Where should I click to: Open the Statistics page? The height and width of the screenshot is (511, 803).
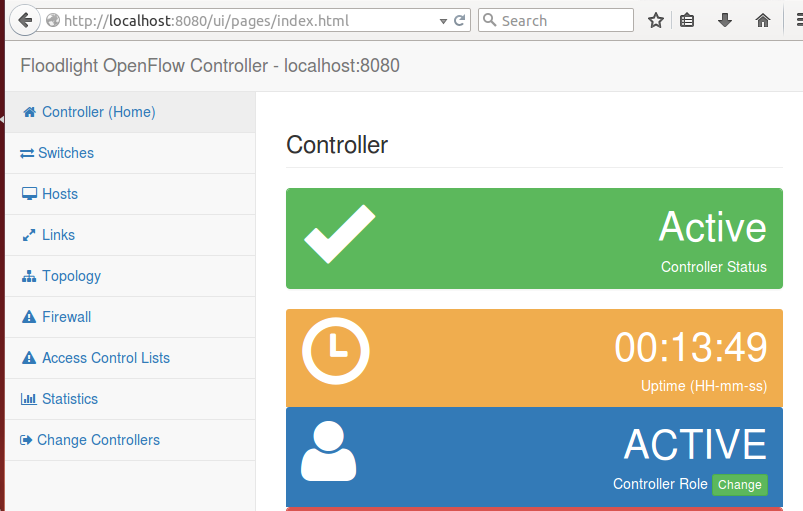[x=130, y=399]
